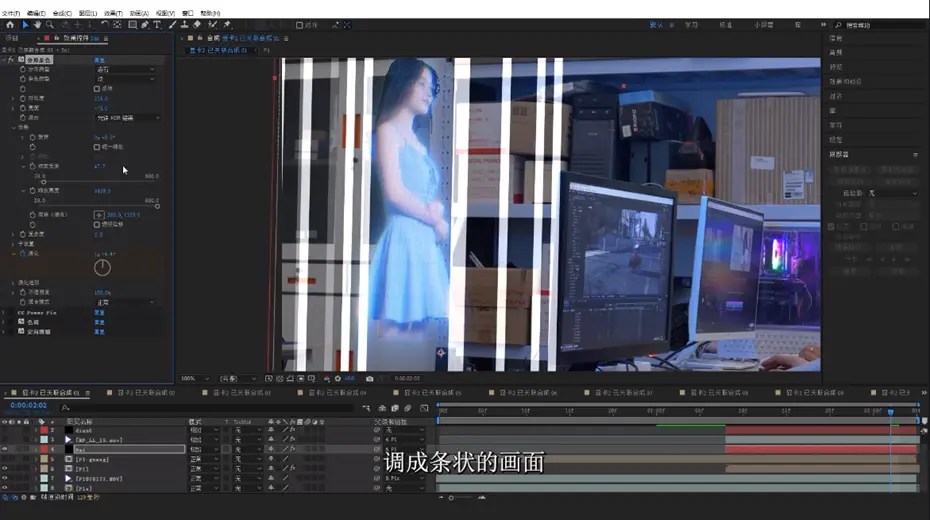Expand the 字符 panel on the right
This screenshot has height=520, width=930.
click(x=836, y=125)
